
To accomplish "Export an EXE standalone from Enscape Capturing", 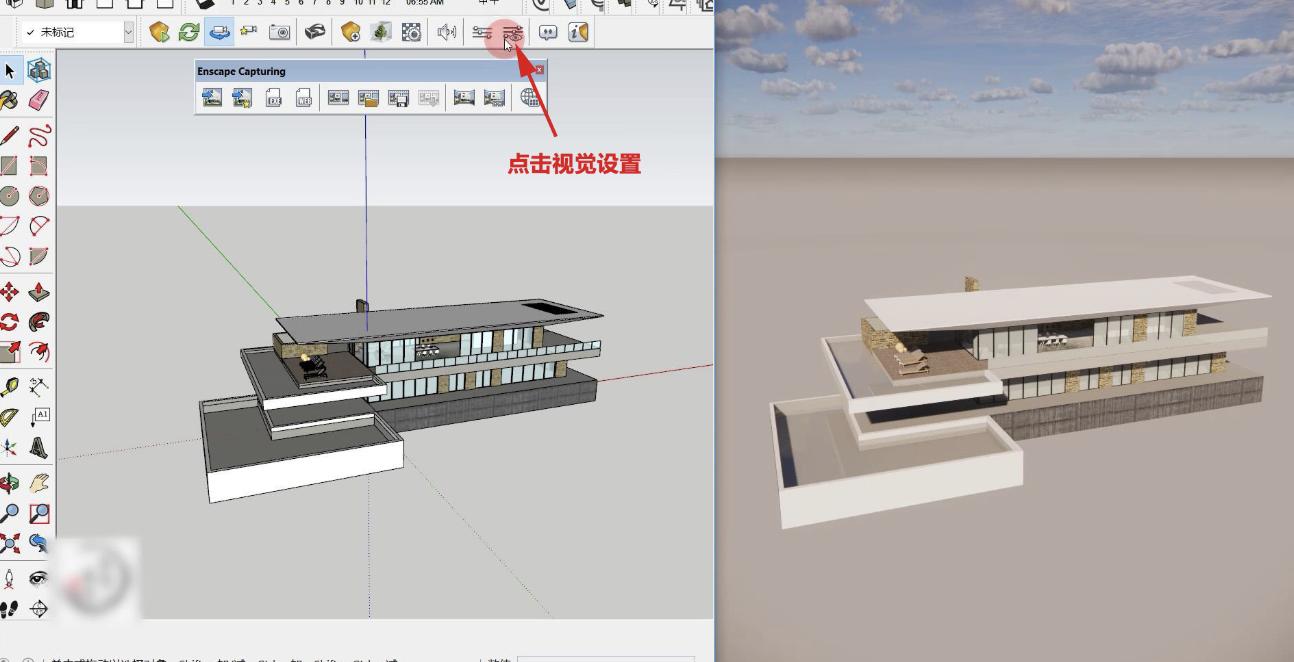I will (x=273, y=98).
